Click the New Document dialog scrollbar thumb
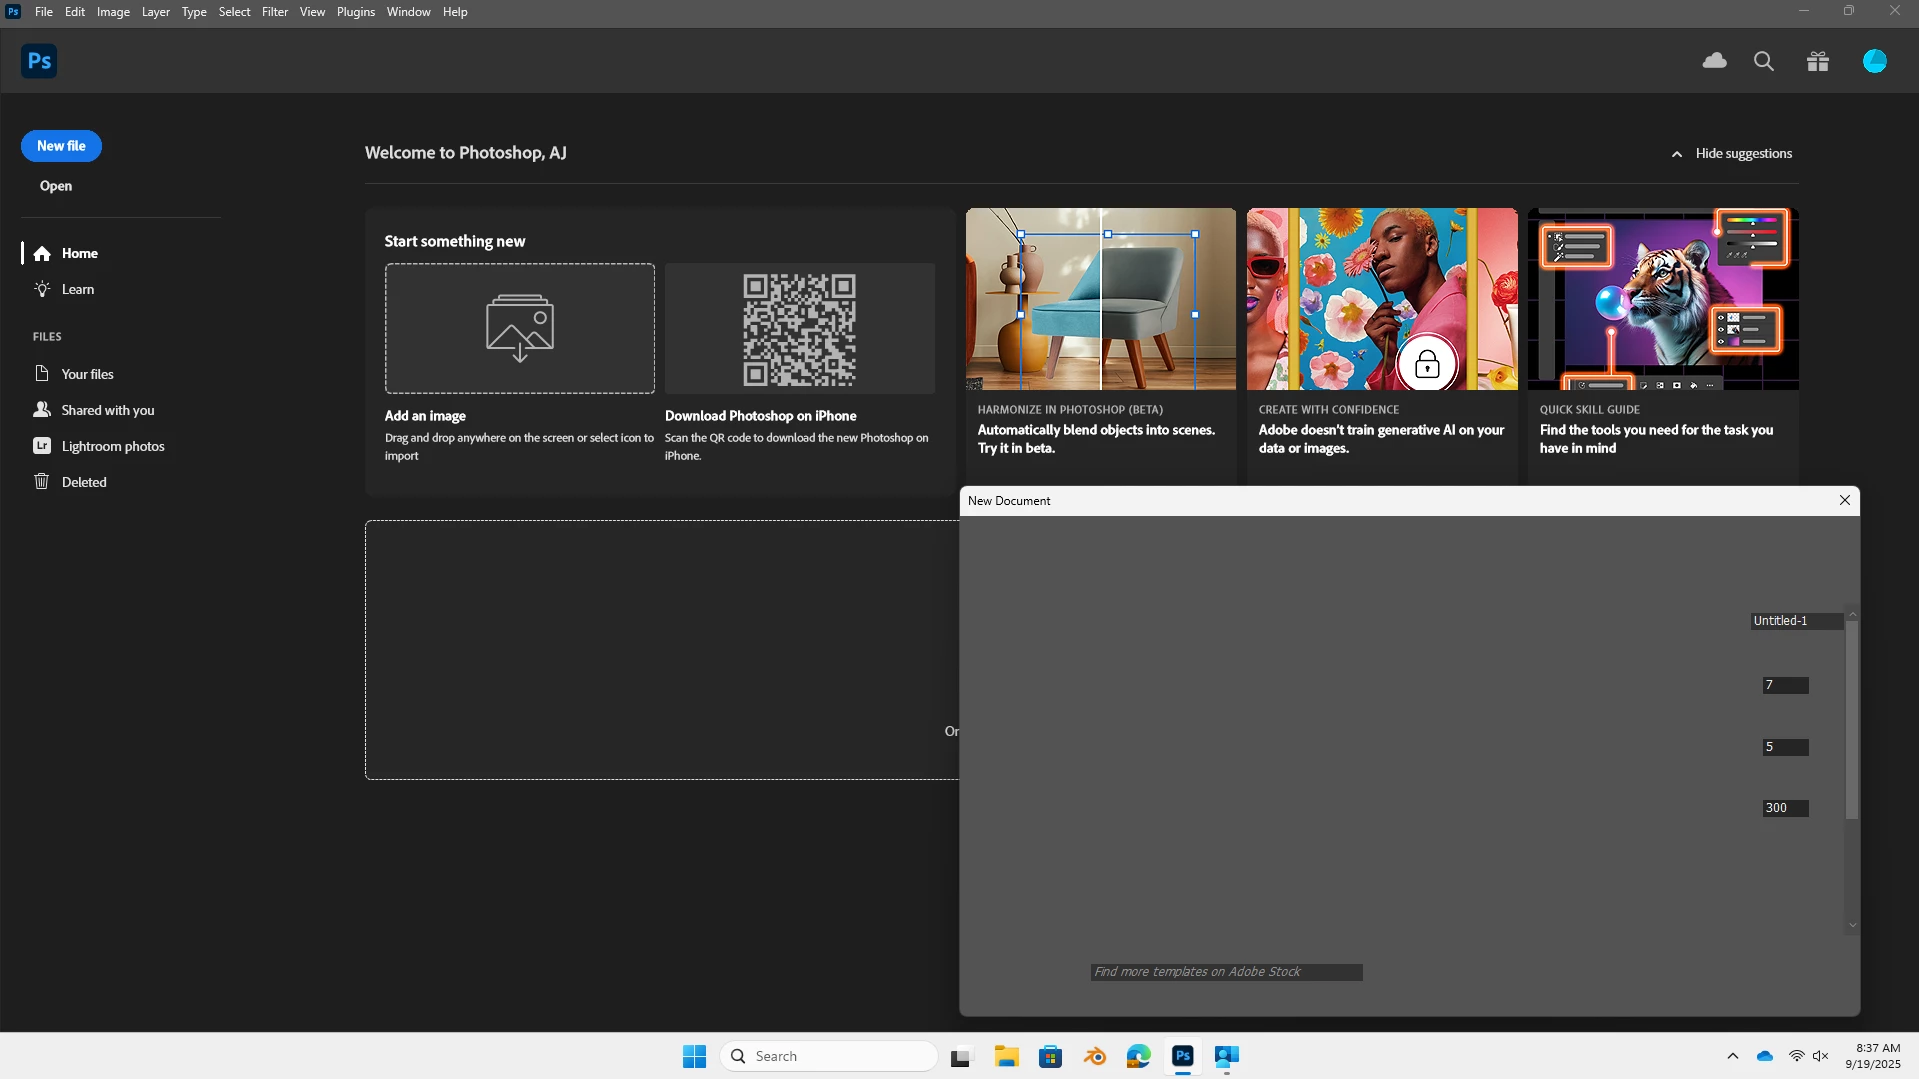This screenshot has width=1919, height=1079. click(1852, 720)
